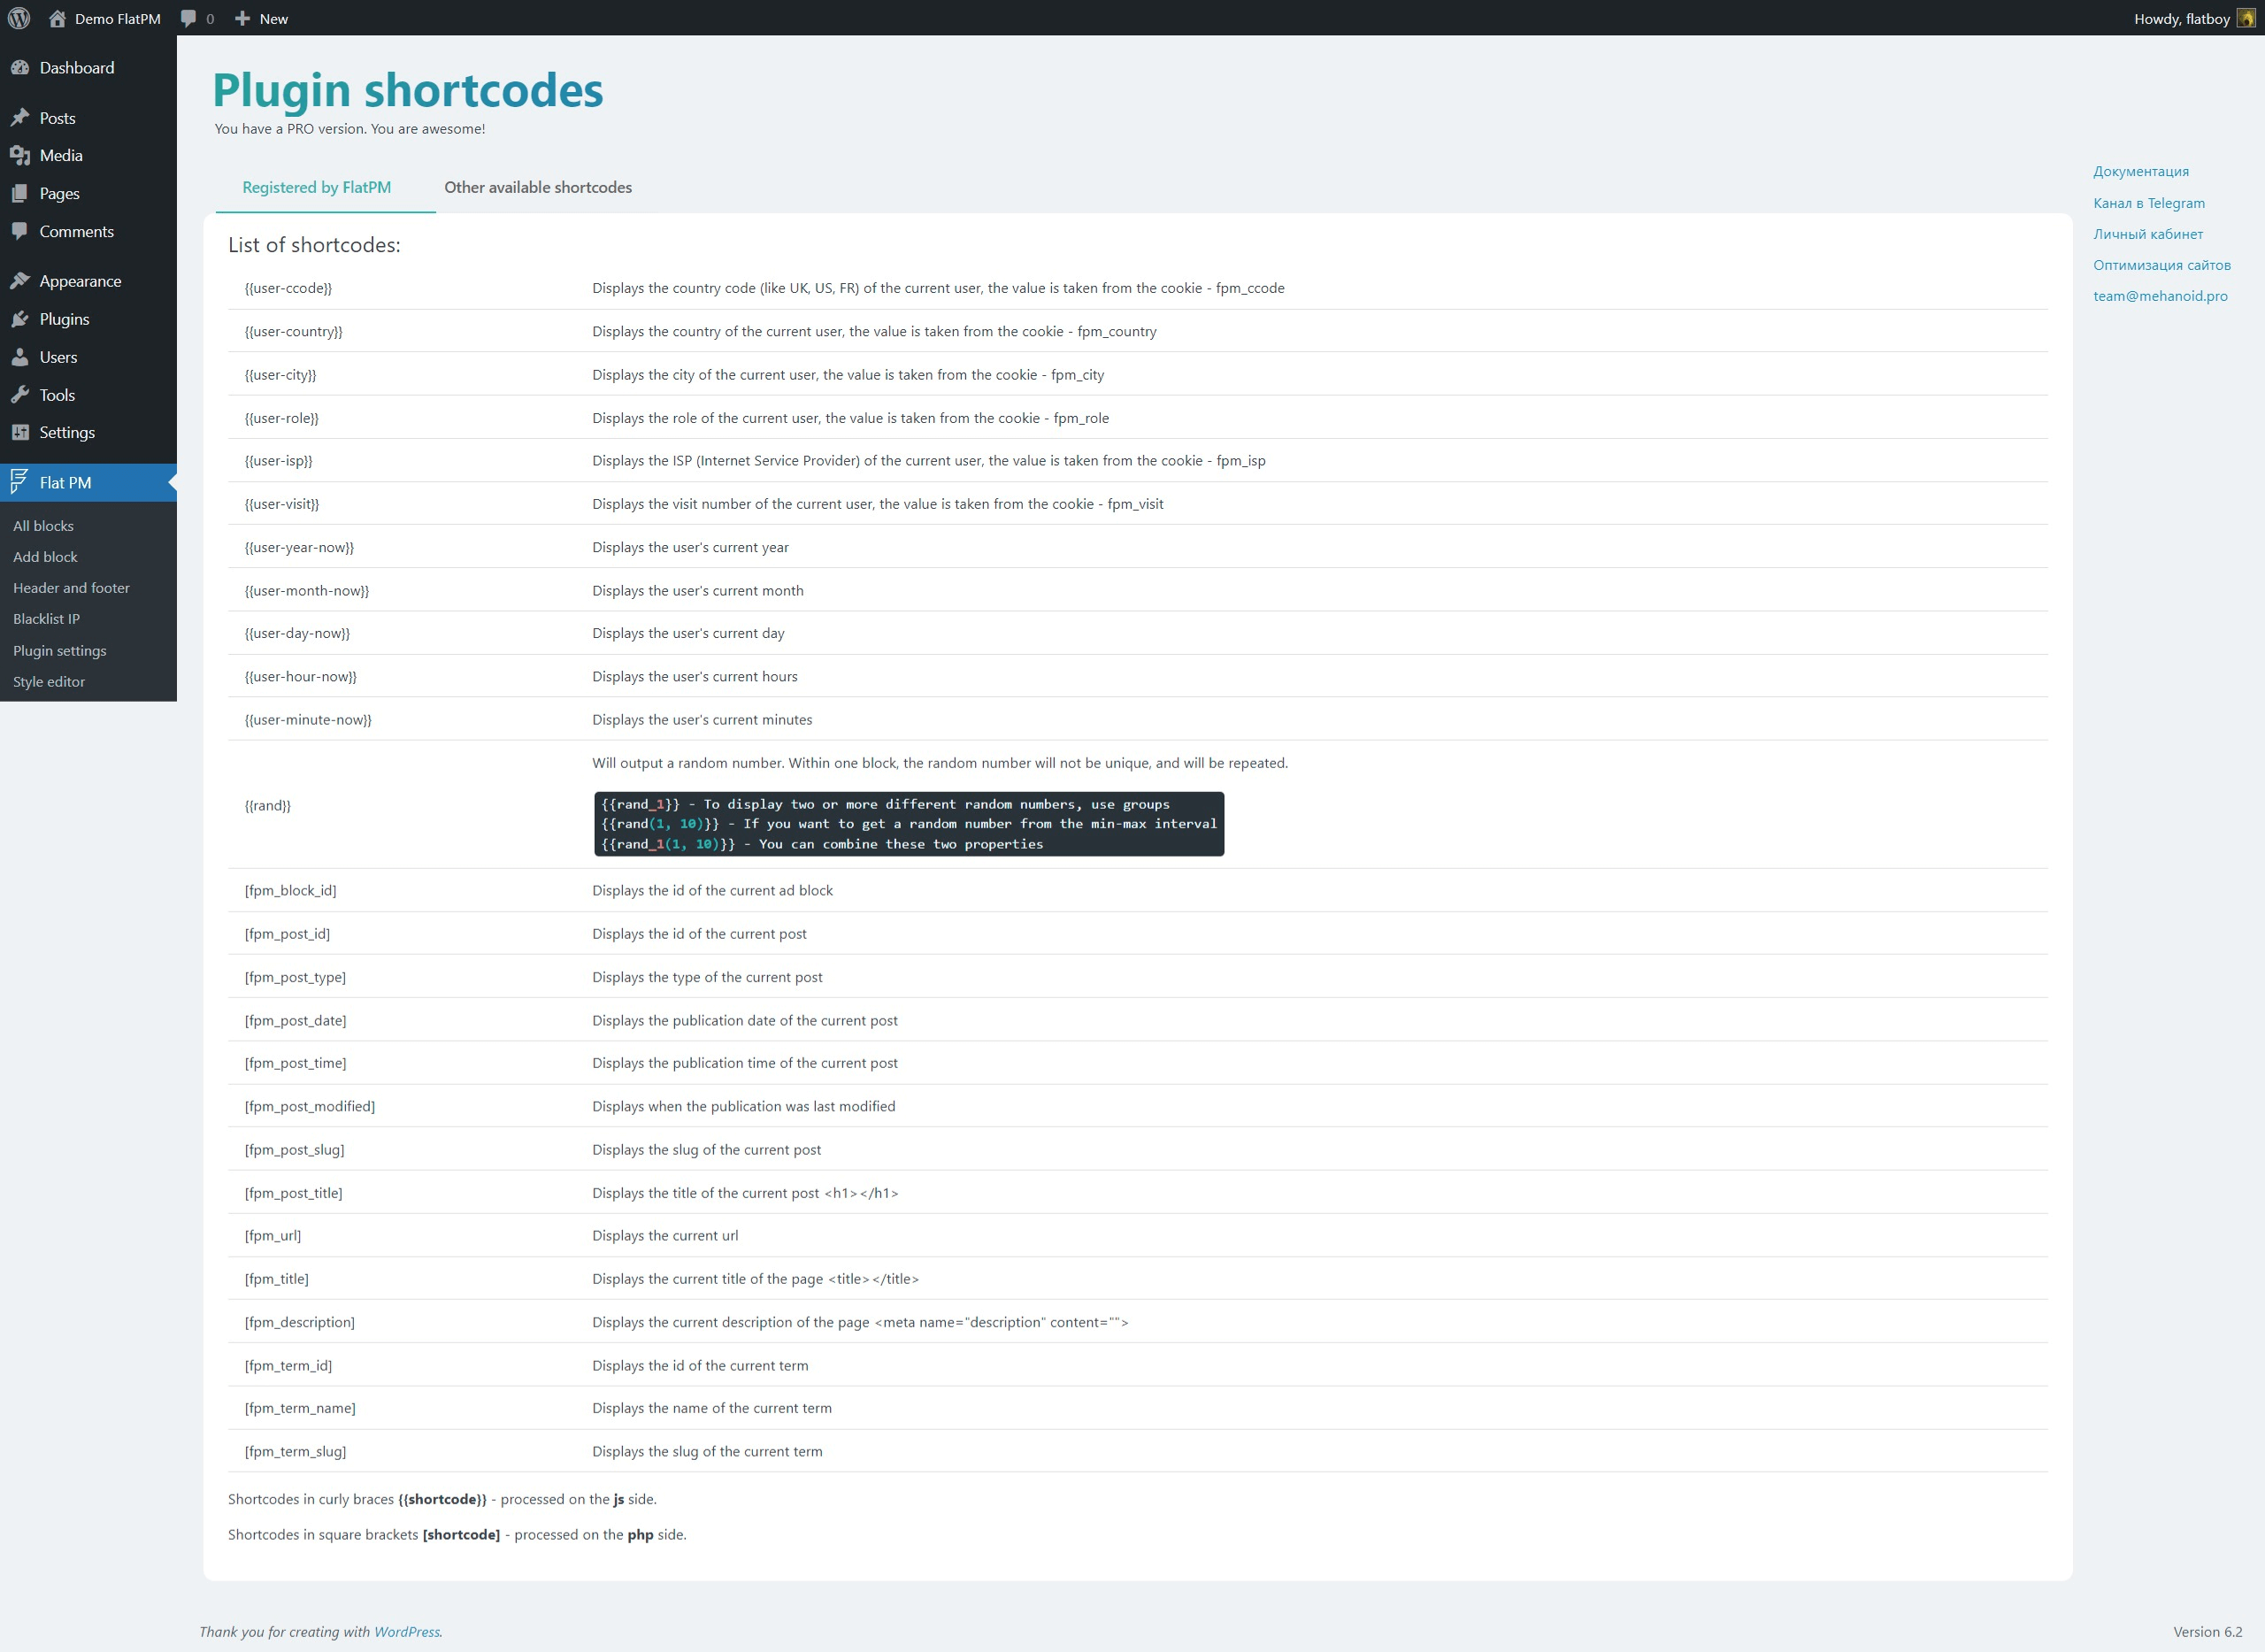Image resolution: width=2265 pixels, height=1652 pixels.
Task: Click the Dashboard gauge icon
Action: tap(20, 67)
